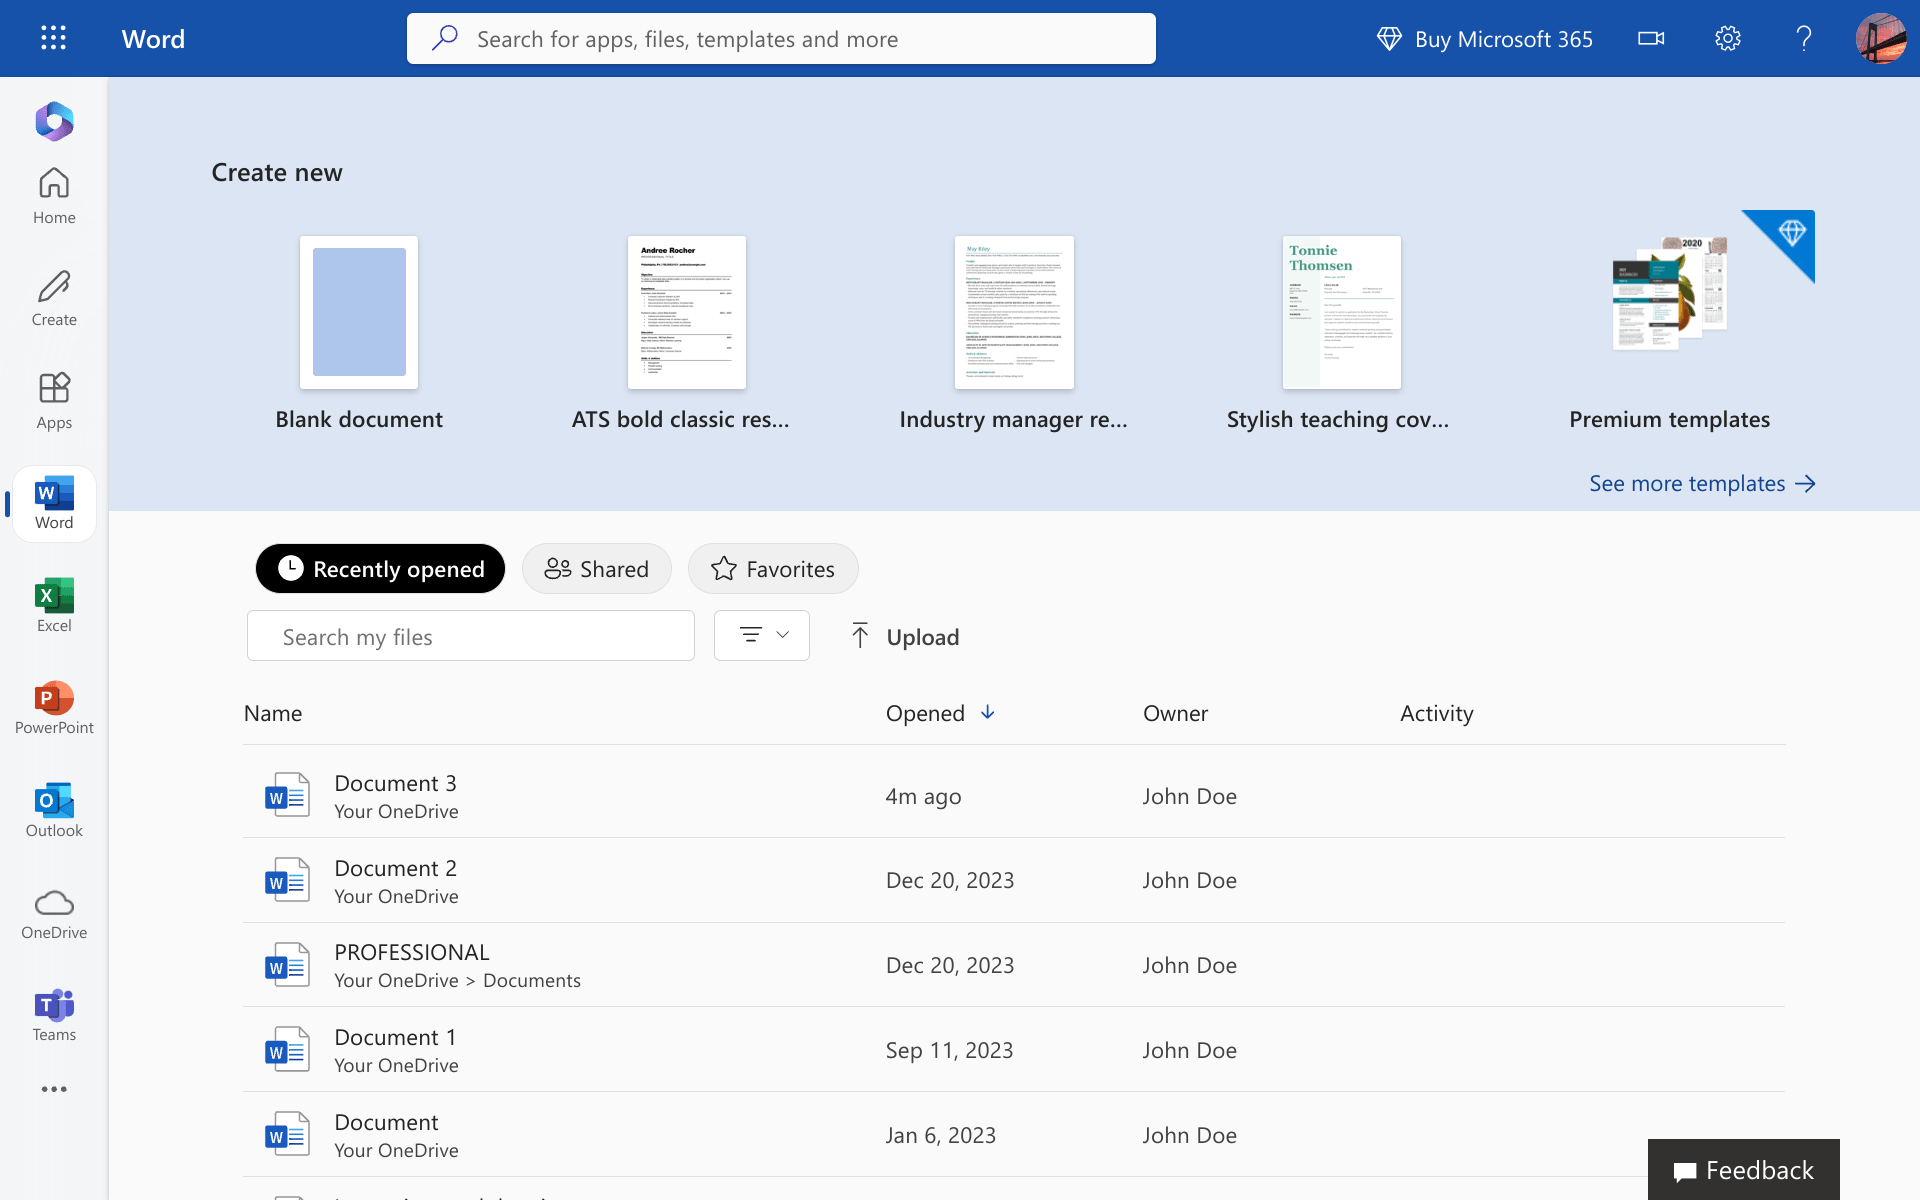This screenshot has height=1200, width=1920.
Task: Open PowerPoint from the sidebar
Action: pos(53,708)
